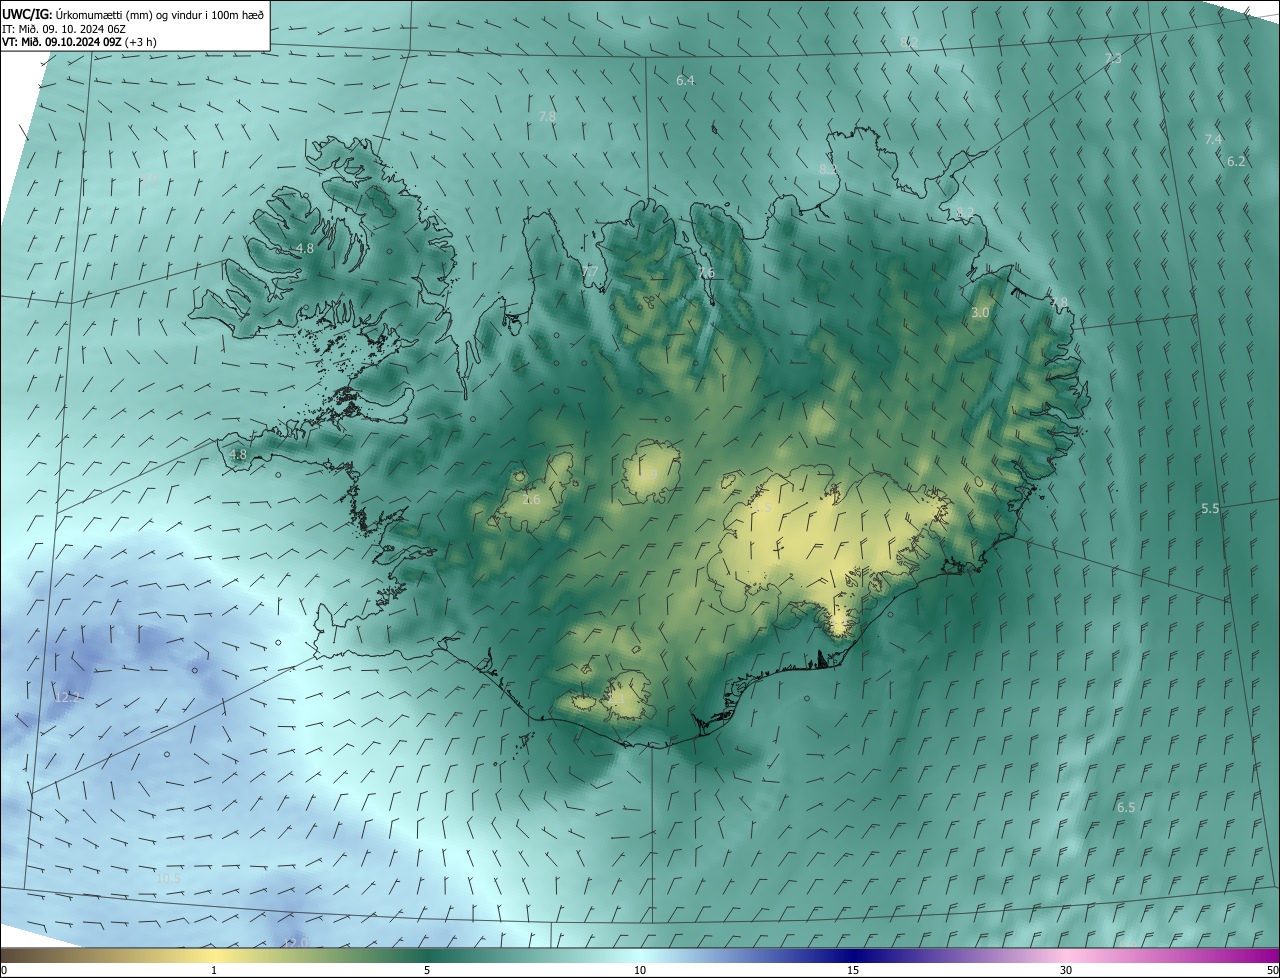Click the legend tick label 1

click(214, 970)
